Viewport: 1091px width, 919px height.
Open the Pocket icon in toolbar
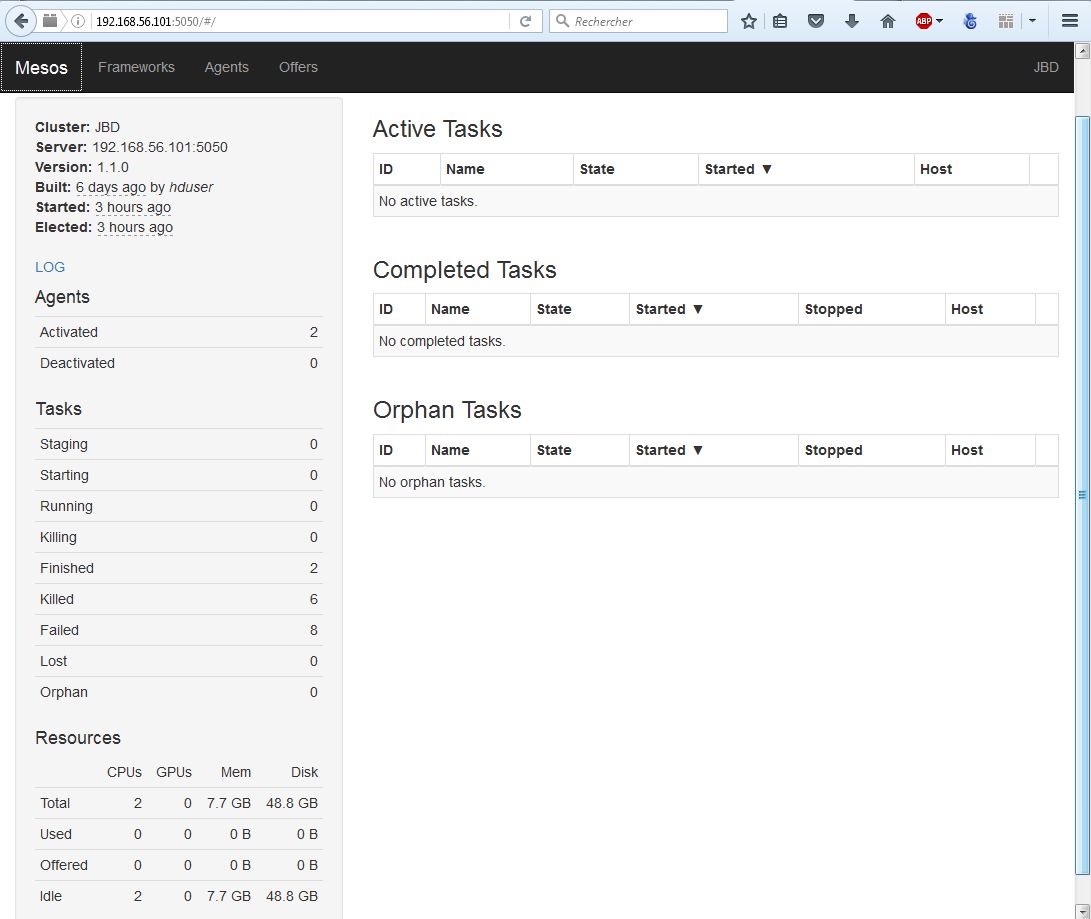point(816,21)
